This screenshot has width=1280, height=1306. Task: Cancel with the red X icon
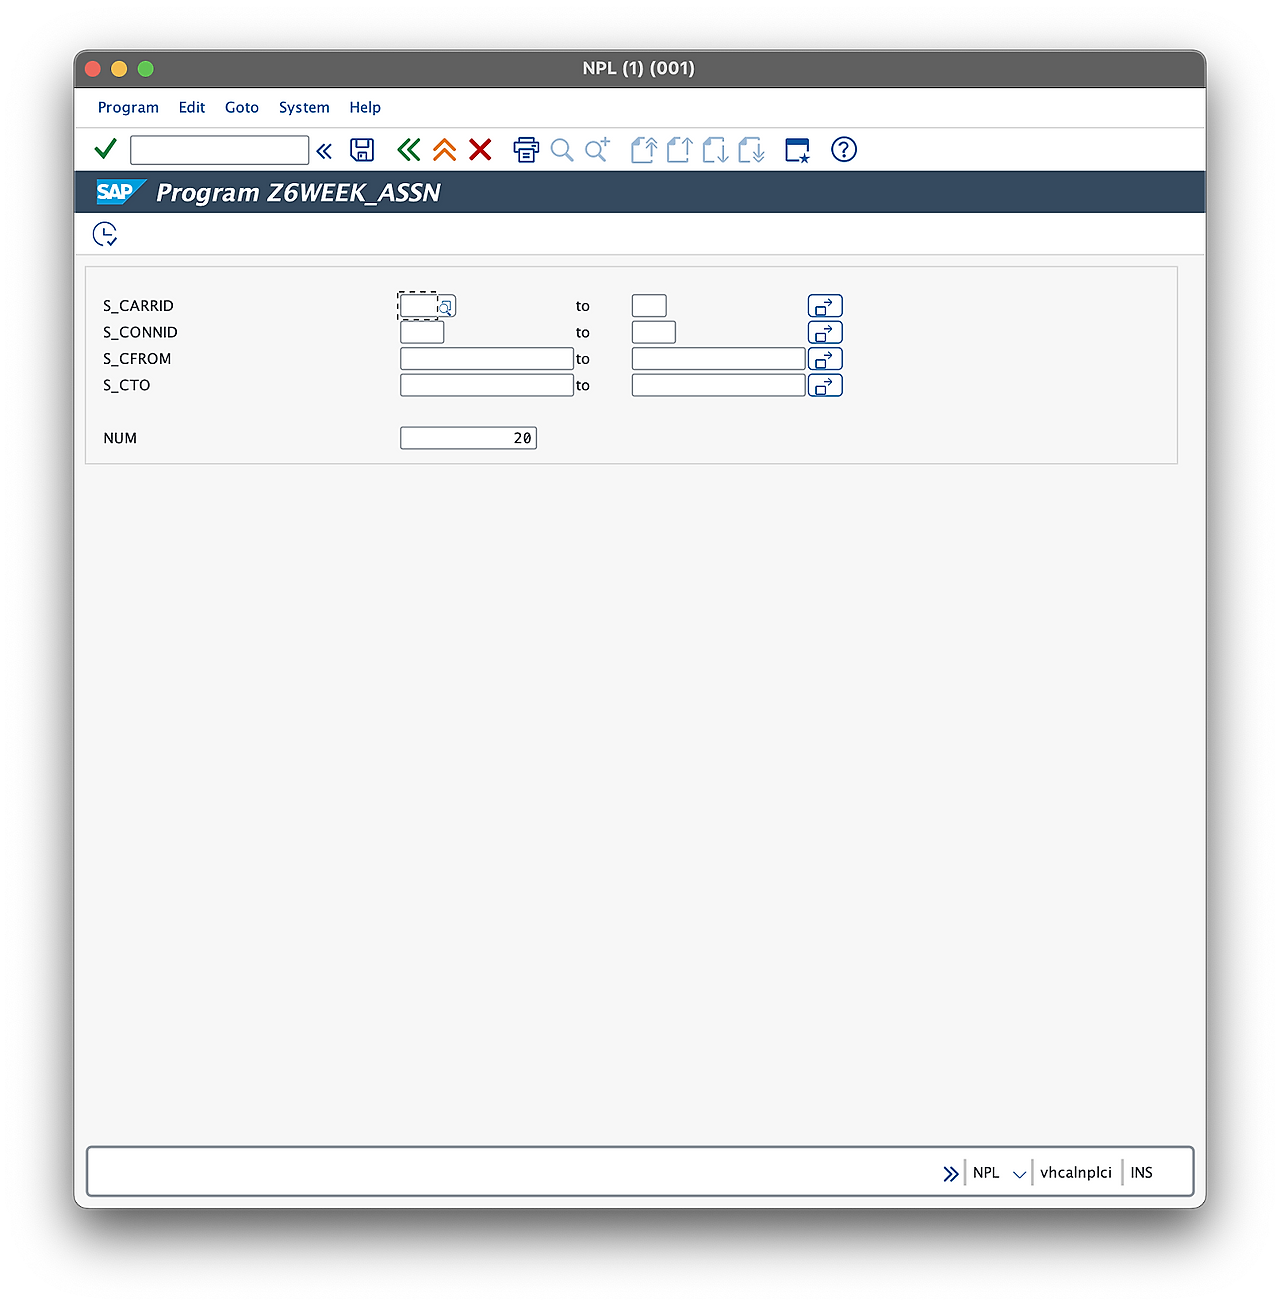tap(481, 150)
